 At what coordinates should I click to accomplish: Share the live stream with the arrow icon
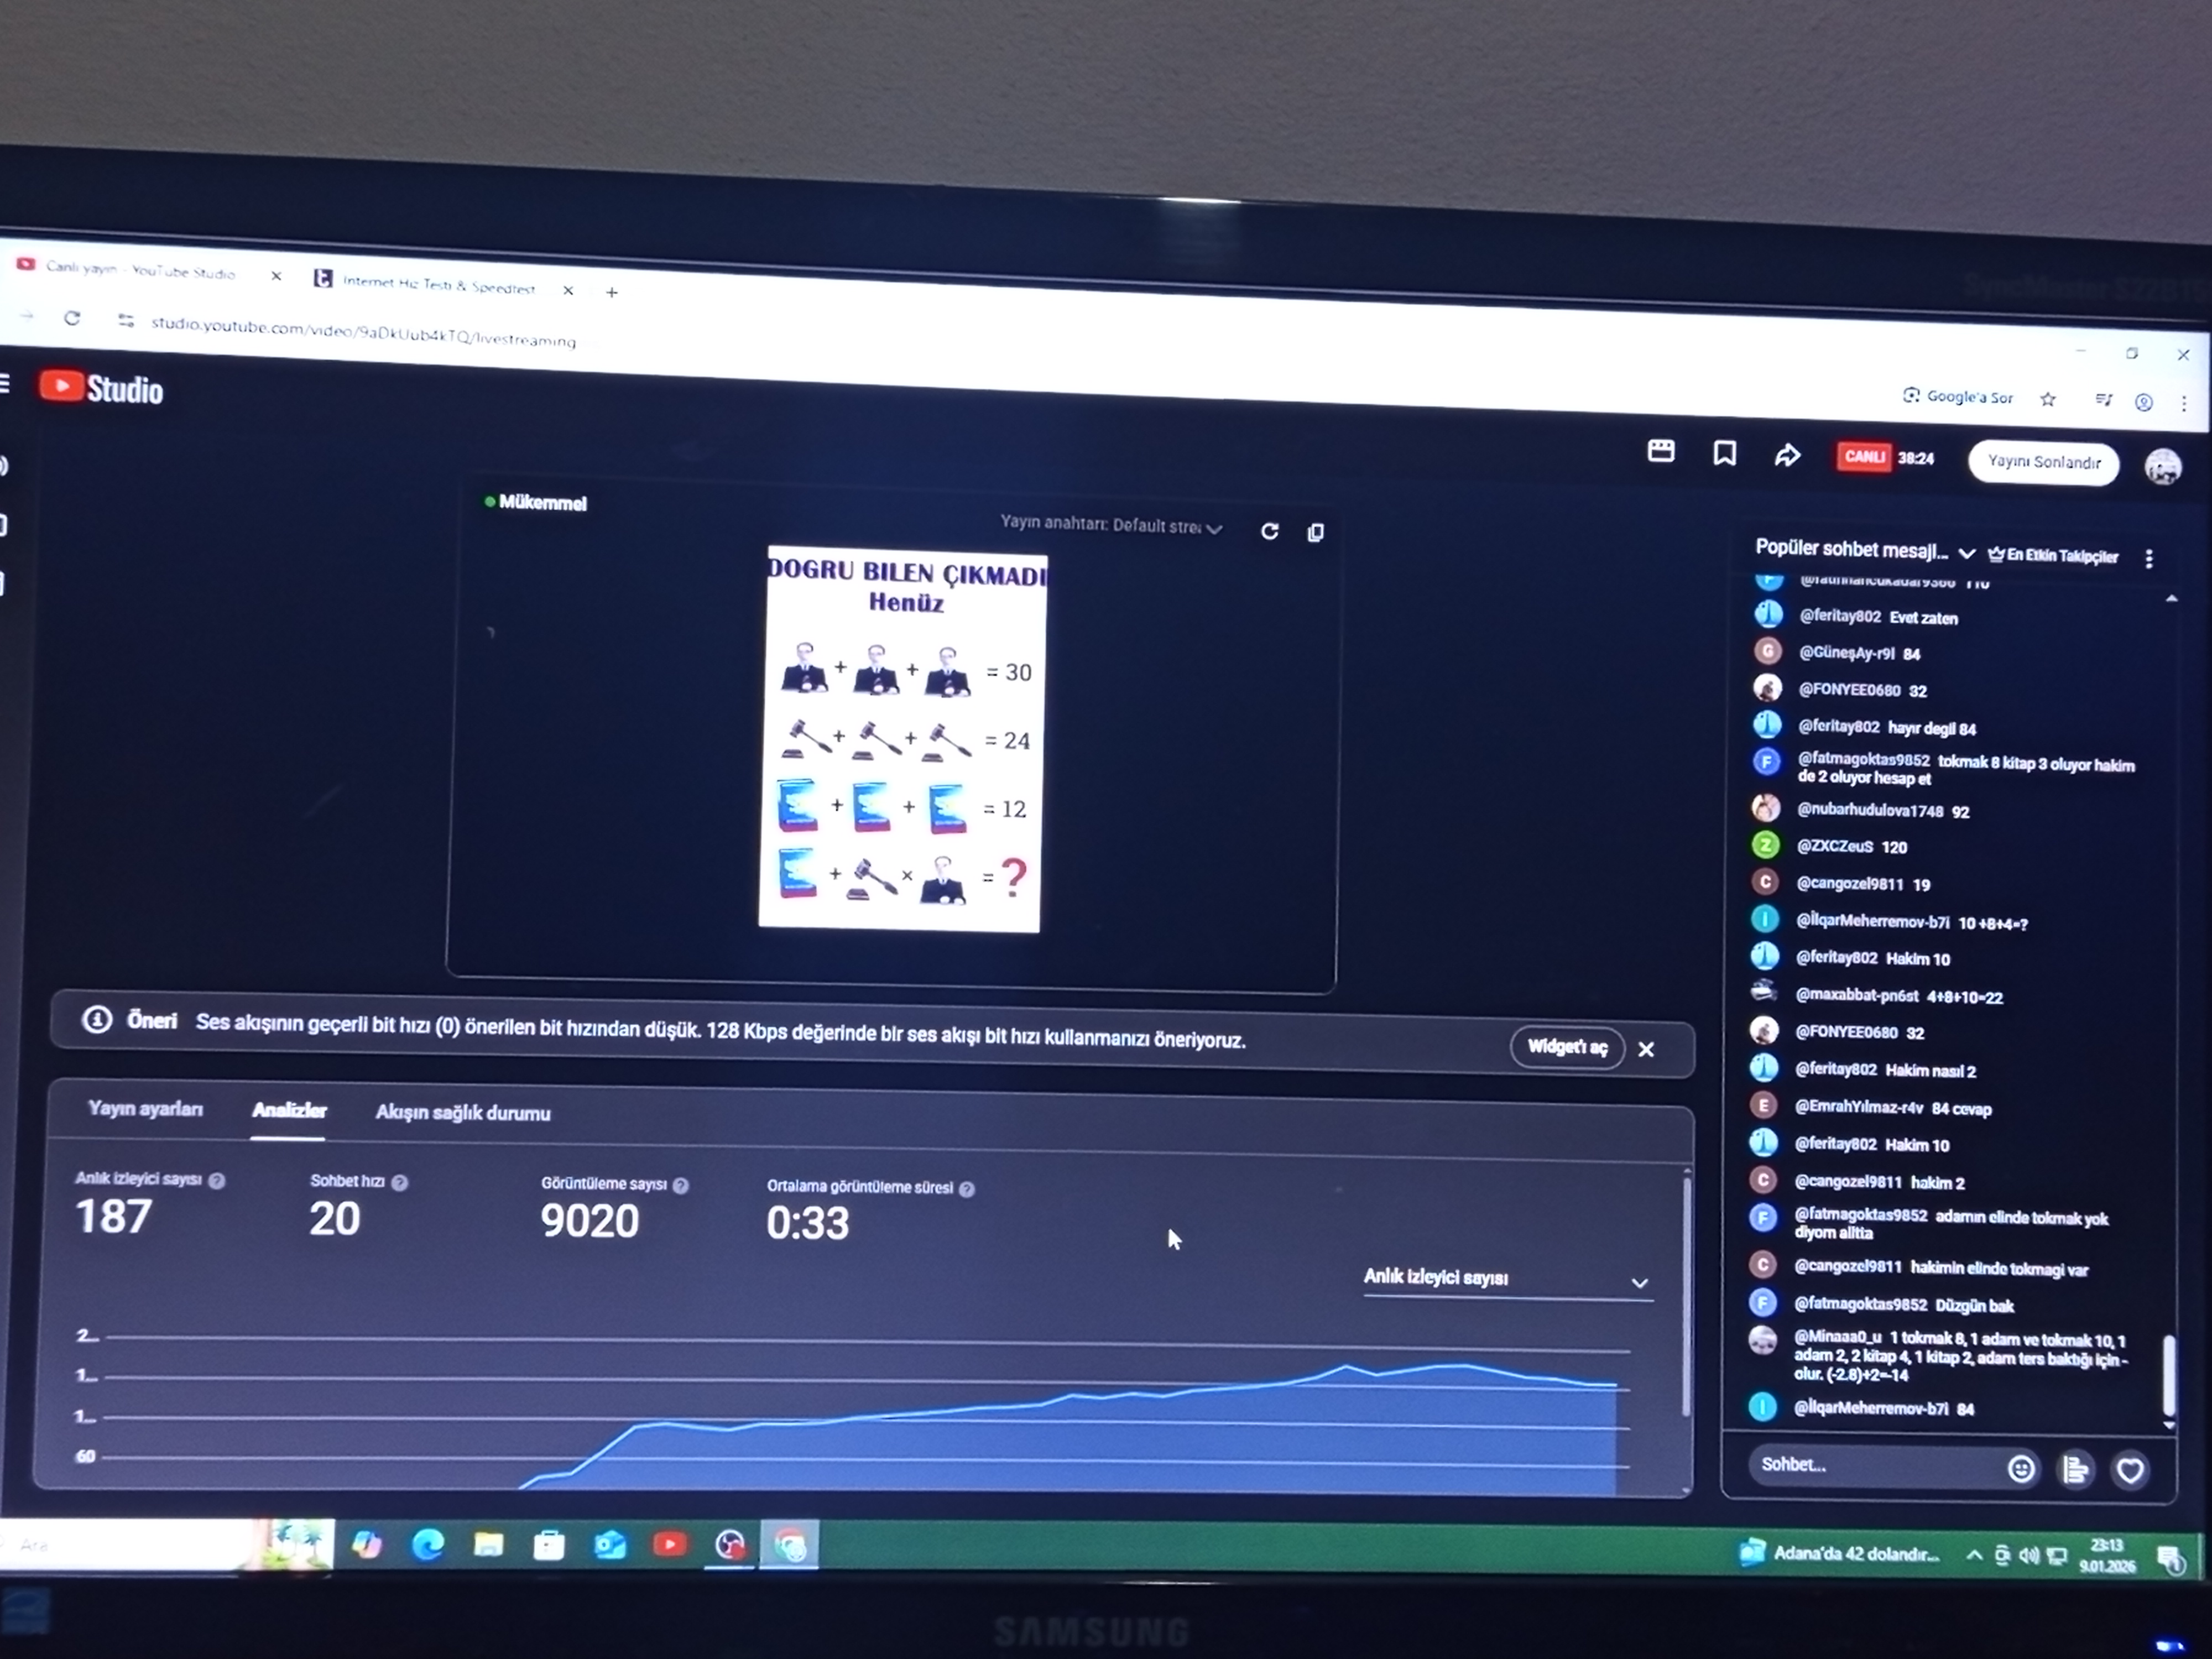(1787, 456)
